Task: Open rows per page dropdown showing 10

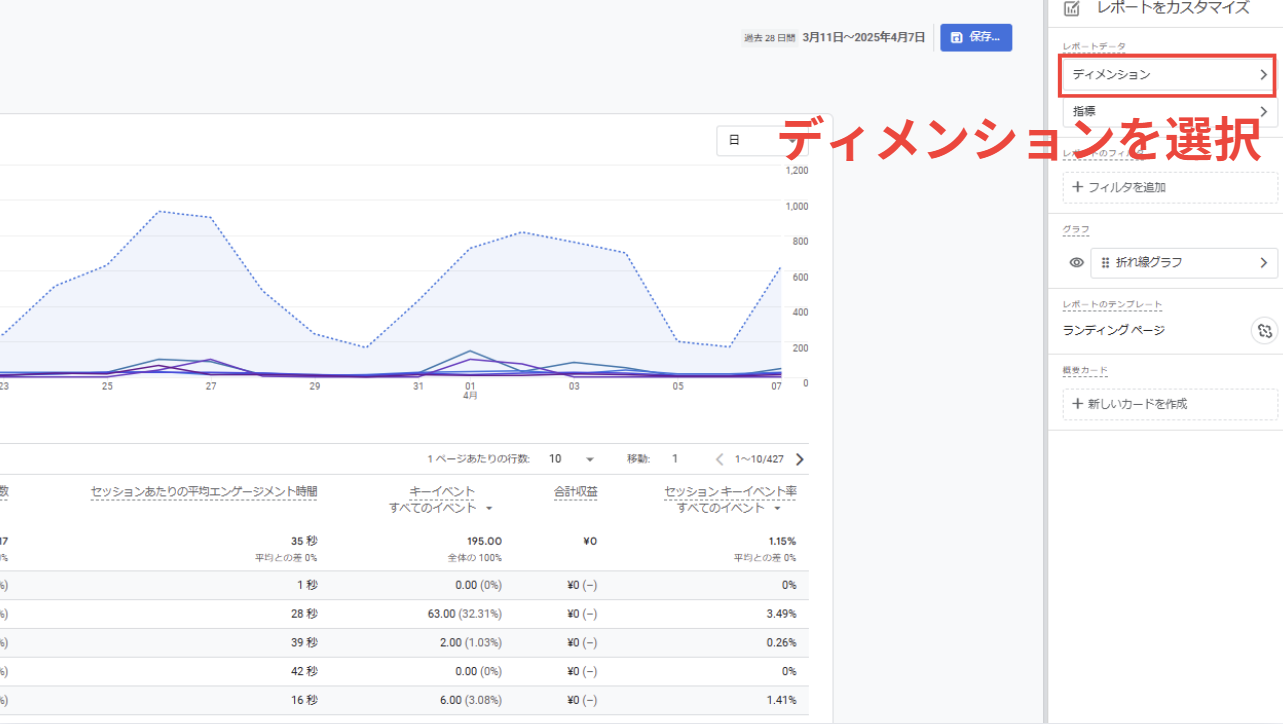Action: (x=571, y=459)
